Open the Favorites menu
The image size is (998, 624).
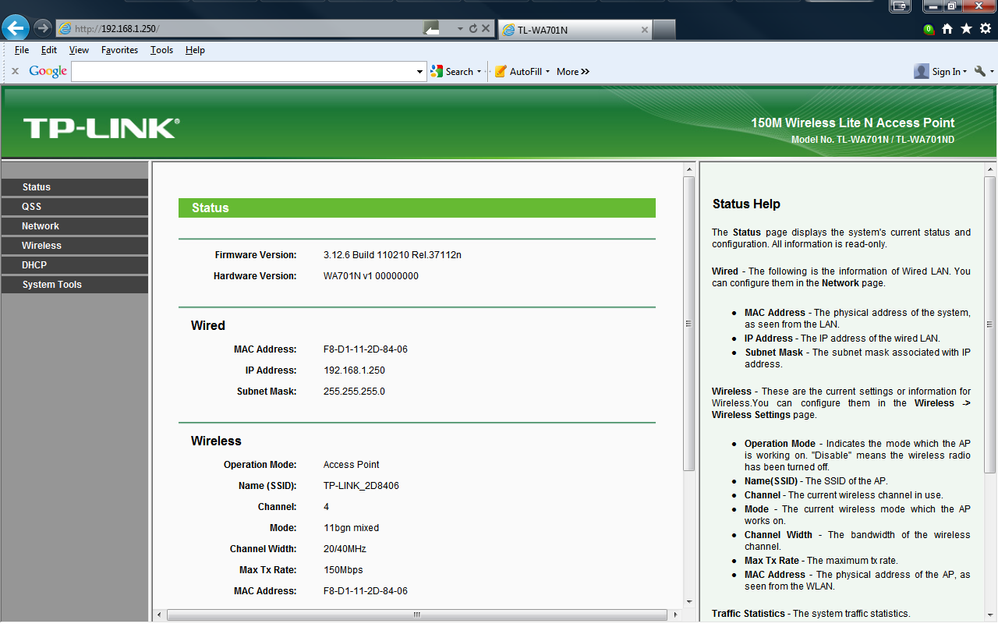[x=120, y=50]
